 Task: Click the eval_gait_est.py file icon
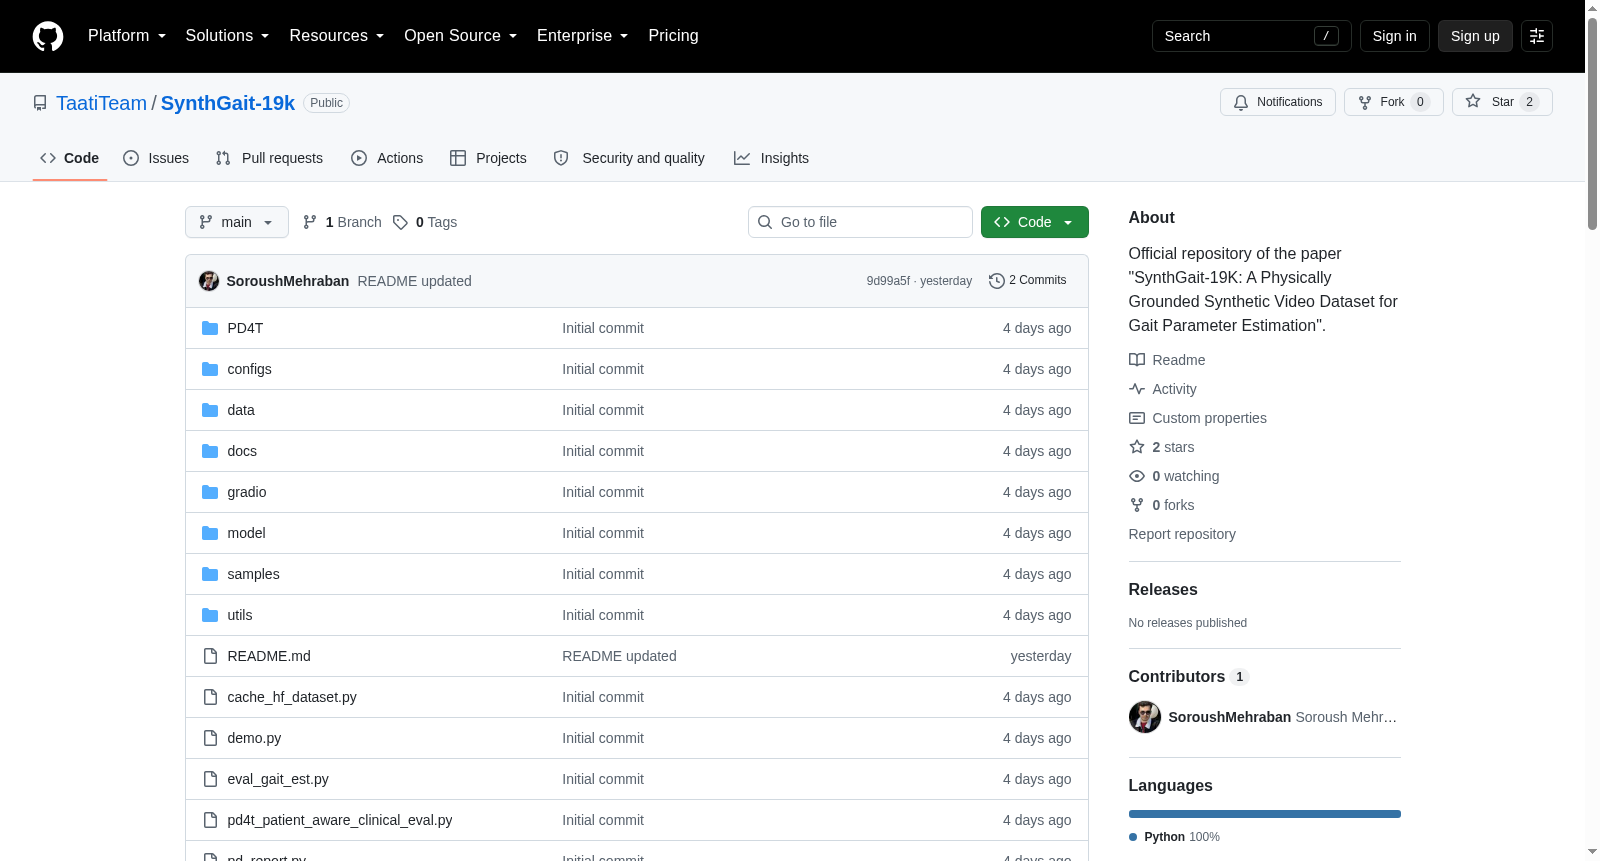pos(210,779)
